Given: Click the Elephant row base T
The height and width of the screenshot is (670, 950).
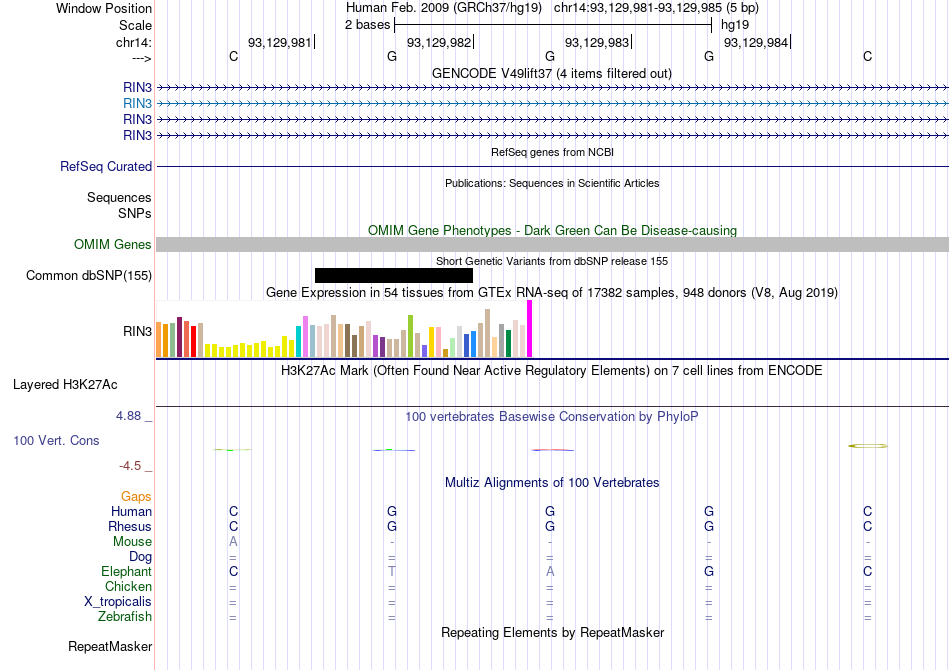Looking at the screenshot, I should [392, 572].
